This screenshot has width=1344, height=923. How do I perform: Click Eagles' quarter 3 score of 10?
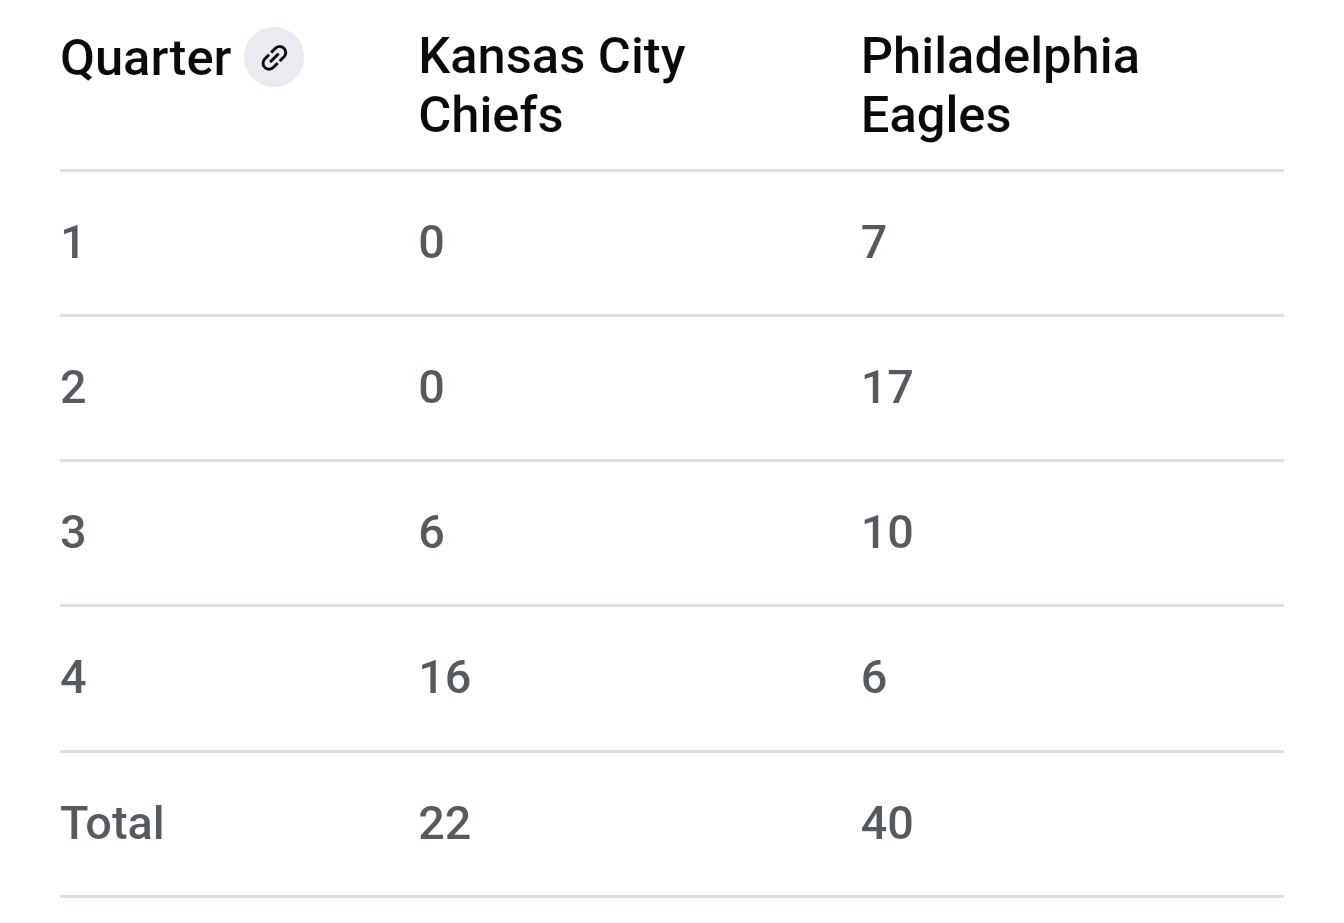[887, 533]
